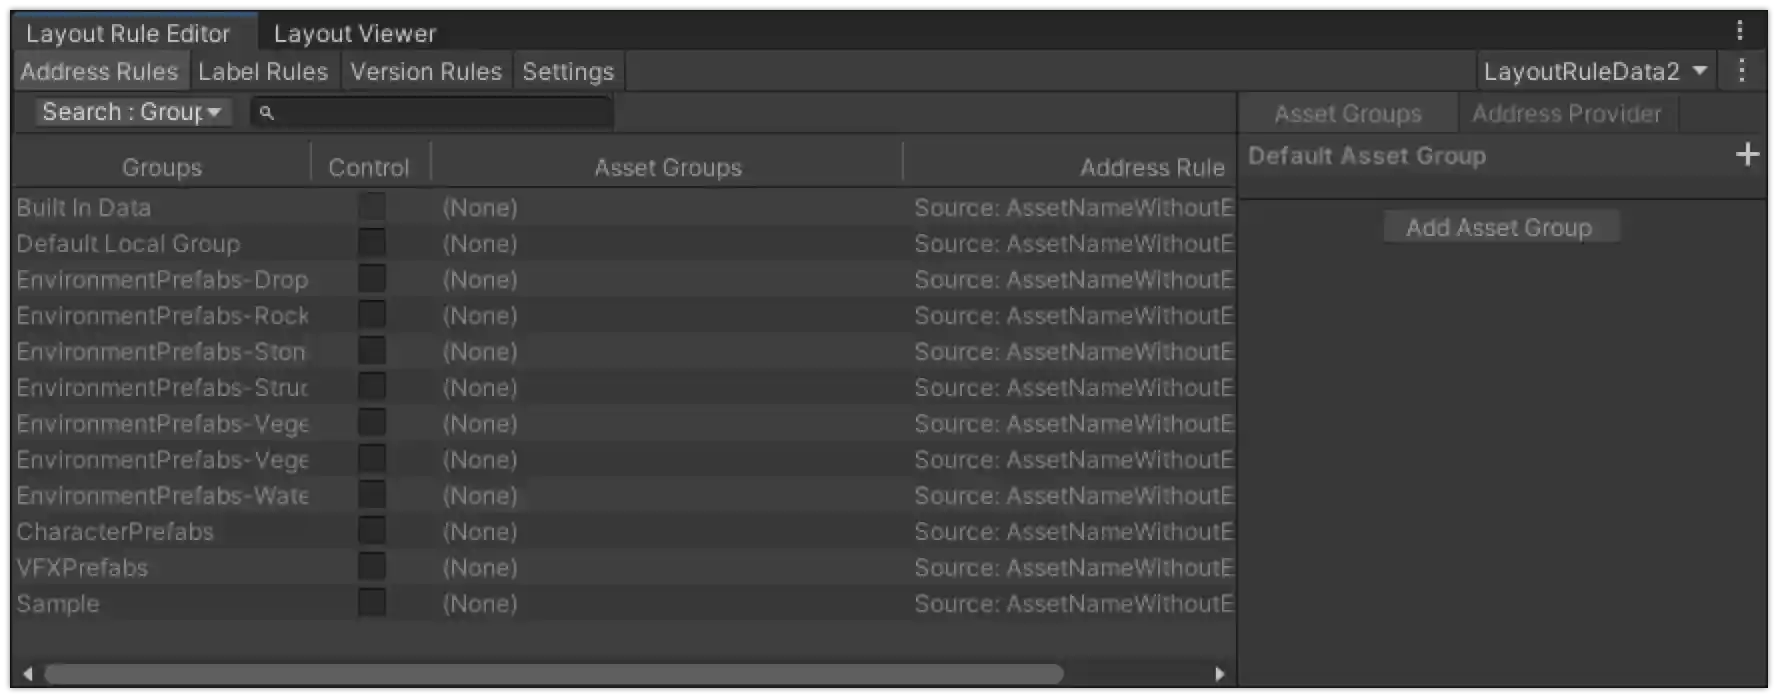The width and height of the screenshot is (1778, 698).
Task: Click the magnifier icon in the search field
Action: click(266, 113)
